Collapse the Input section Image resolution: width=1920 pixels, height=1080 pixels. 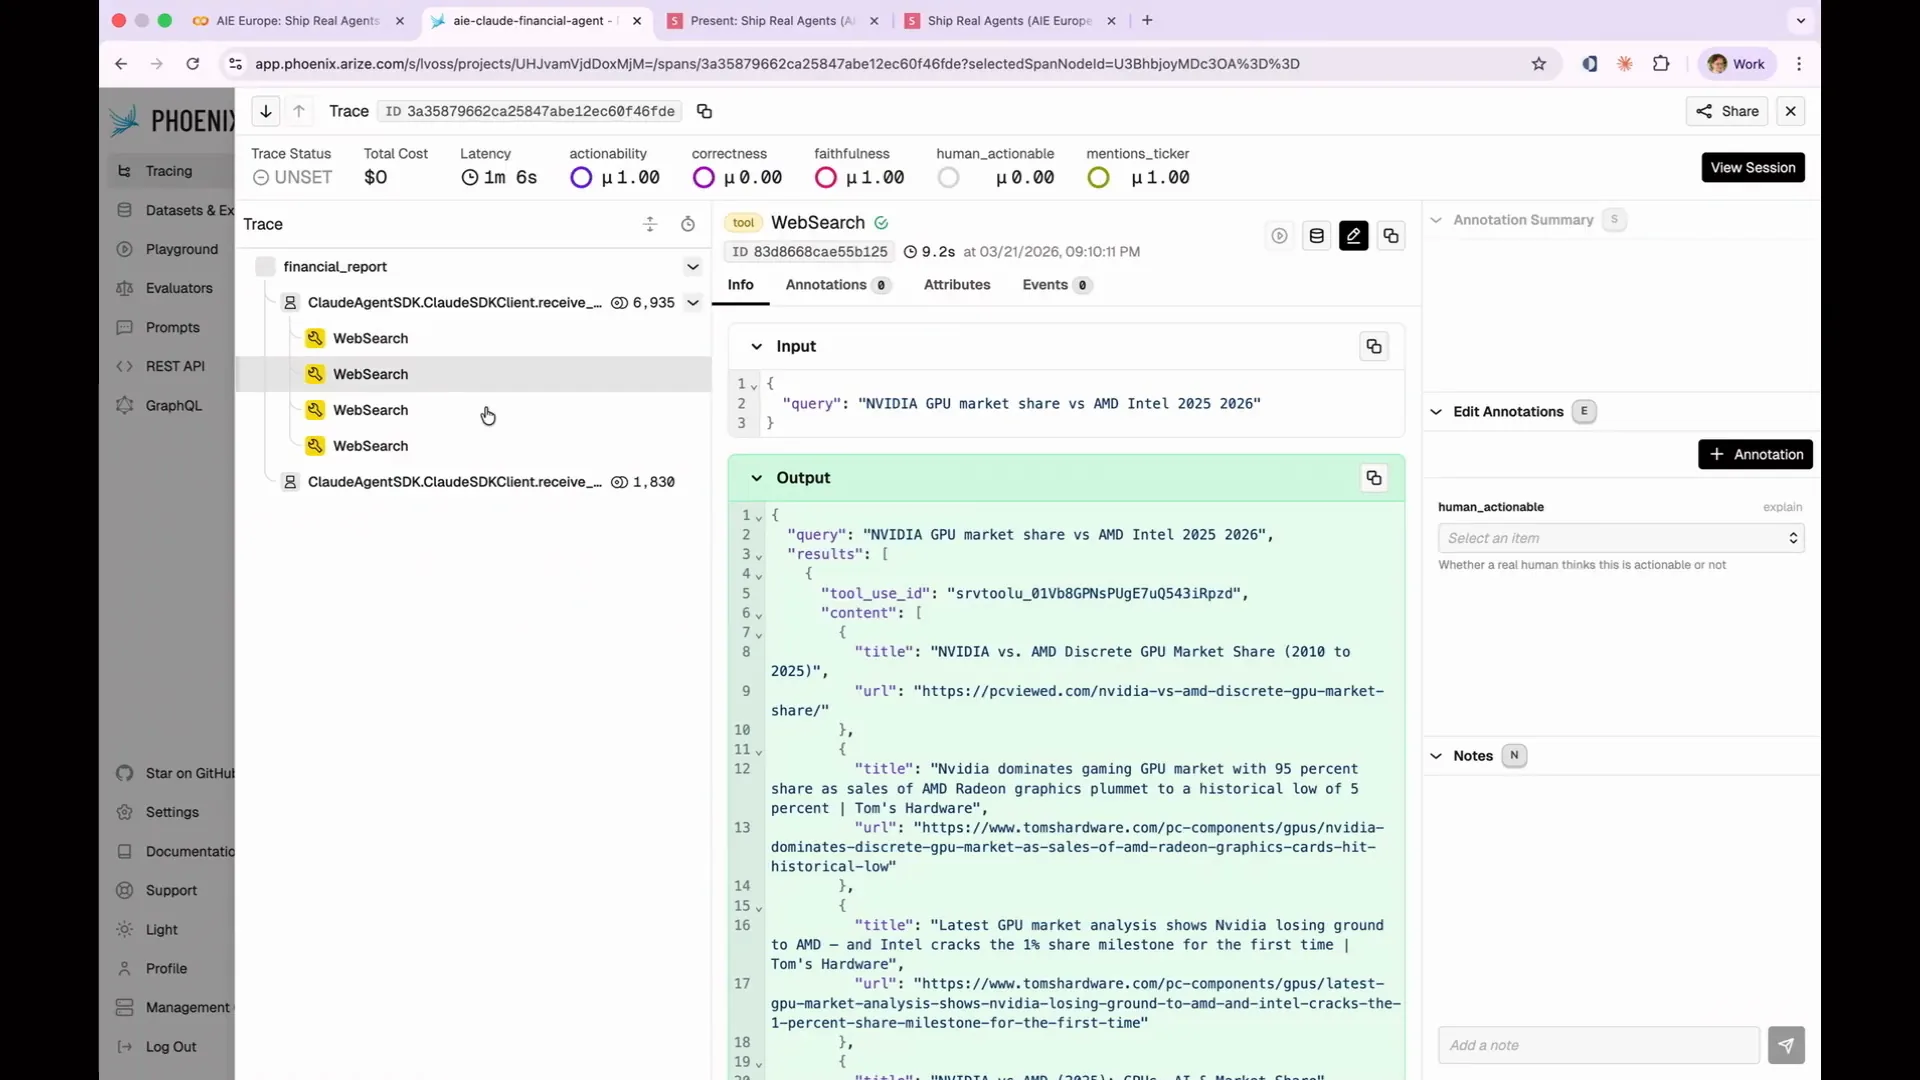757,347
